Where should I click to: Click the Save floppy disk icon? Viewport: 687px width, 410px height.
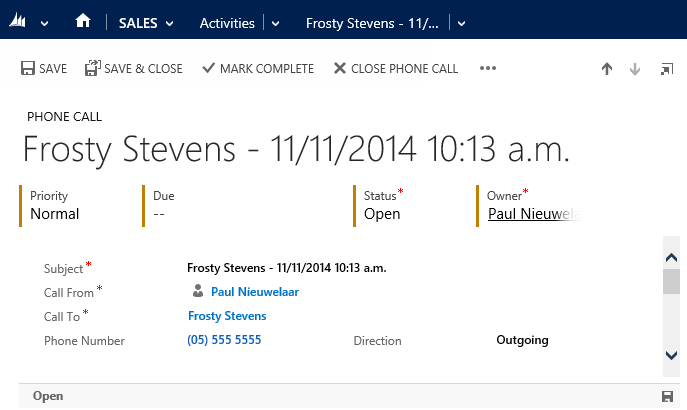click(28, 69)
